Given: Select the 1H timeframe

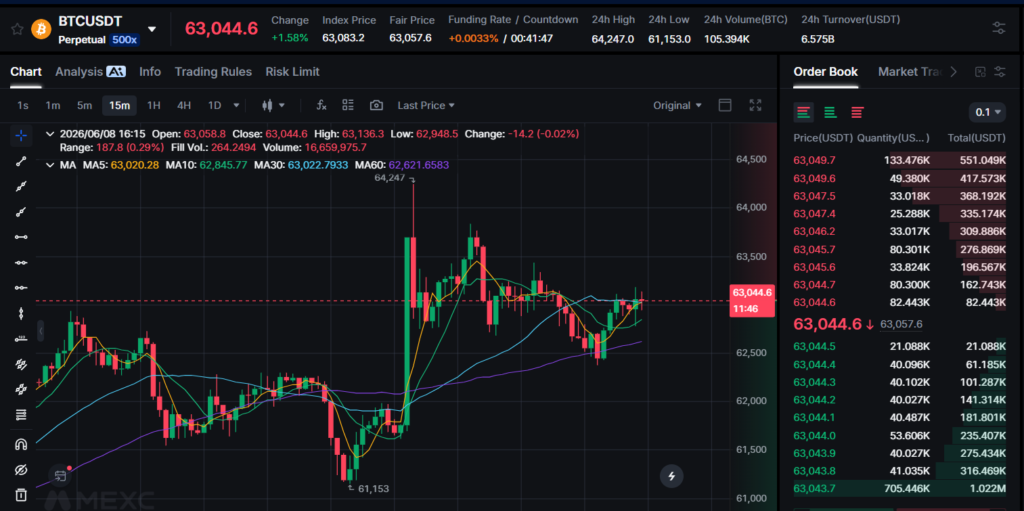Looking at the screenshot, I should 153,105.
